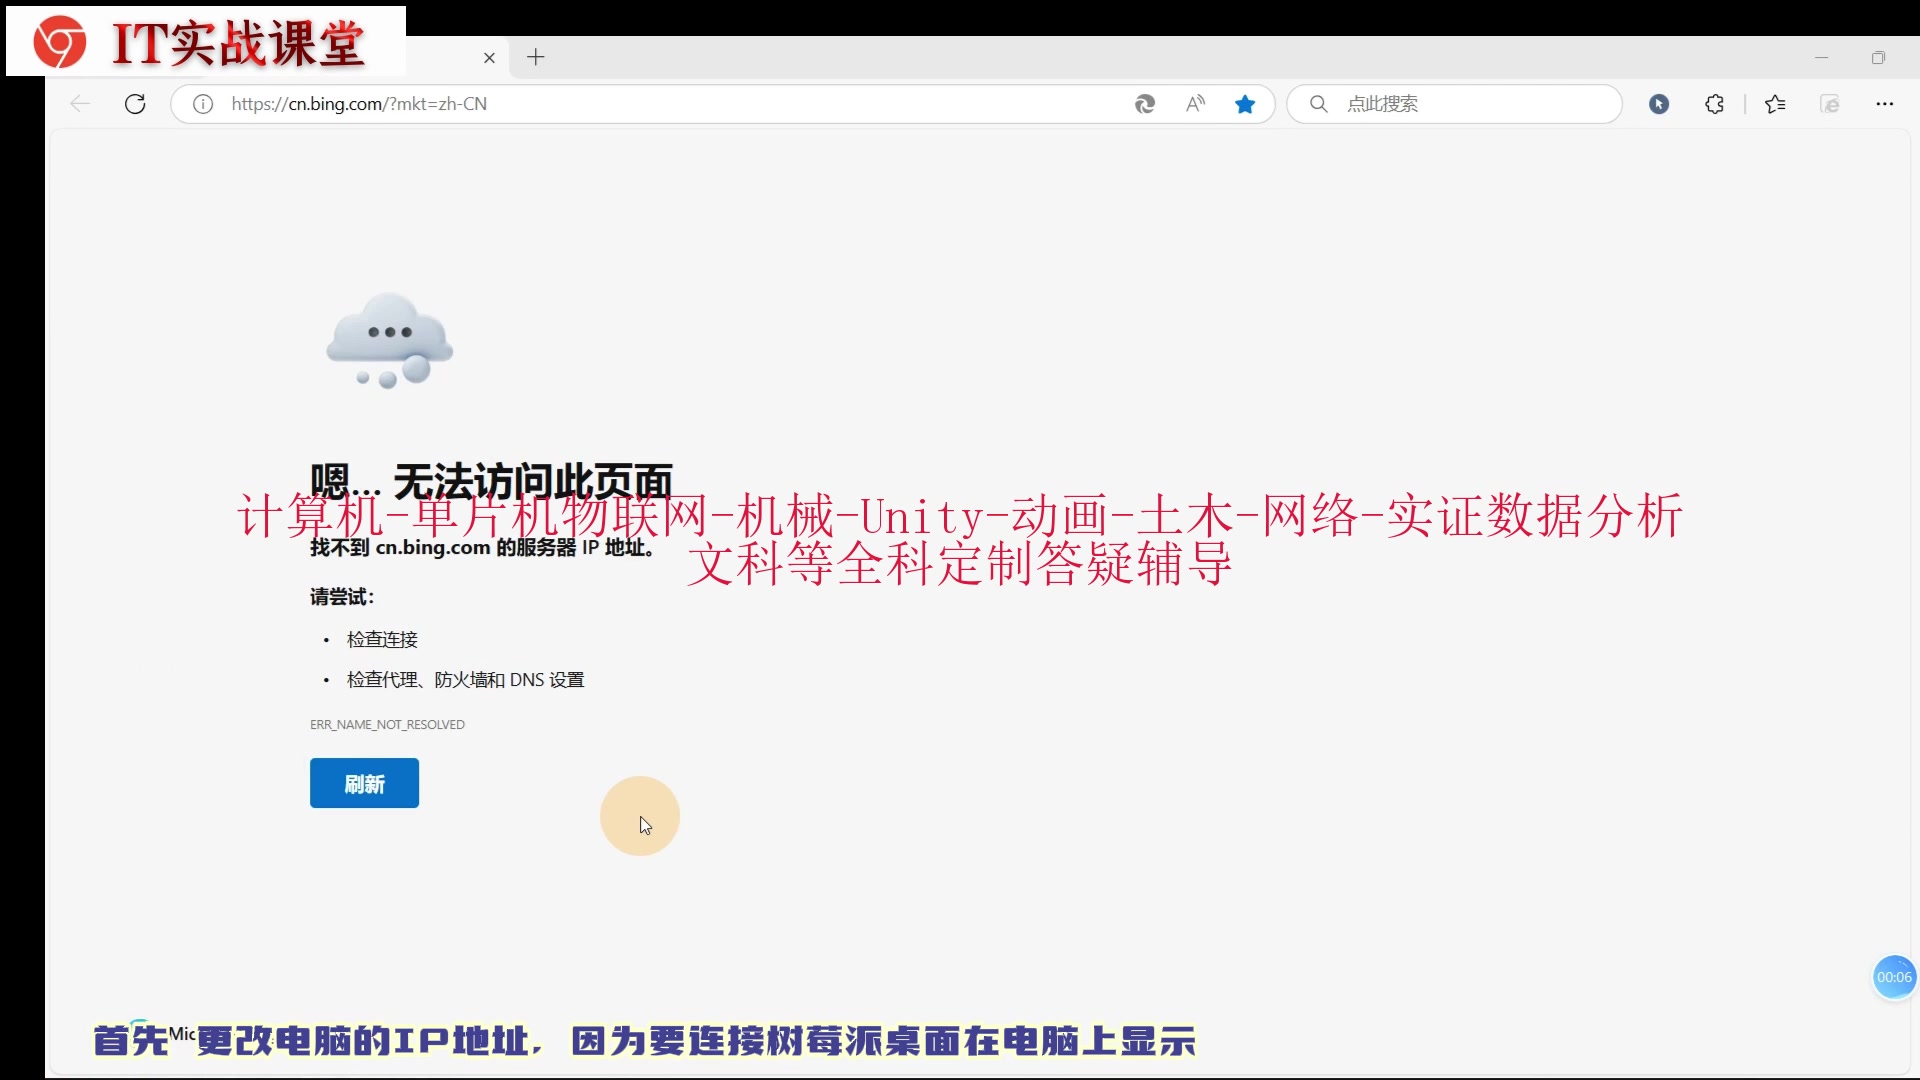
Task: Click the address bar URL cn.bing.com
Action: 359,104
